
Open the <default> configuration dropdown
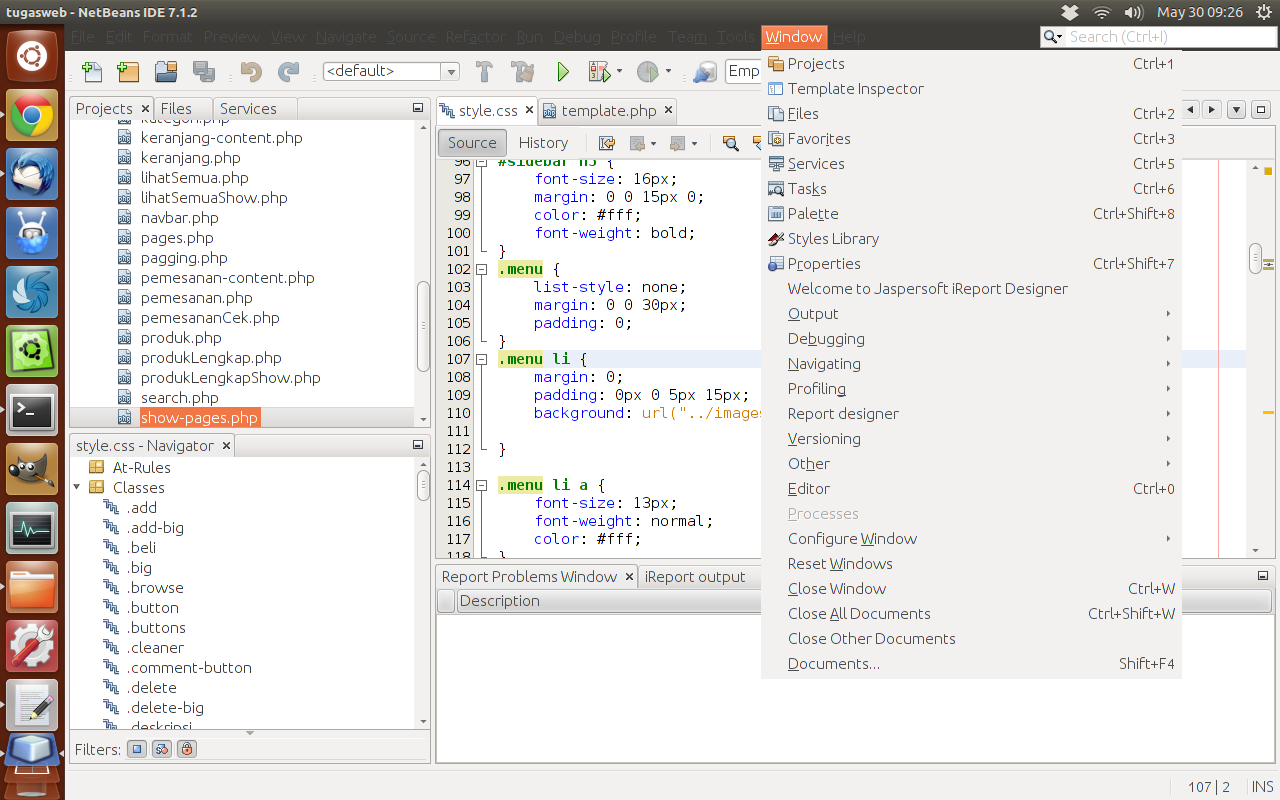coord(449,71)
